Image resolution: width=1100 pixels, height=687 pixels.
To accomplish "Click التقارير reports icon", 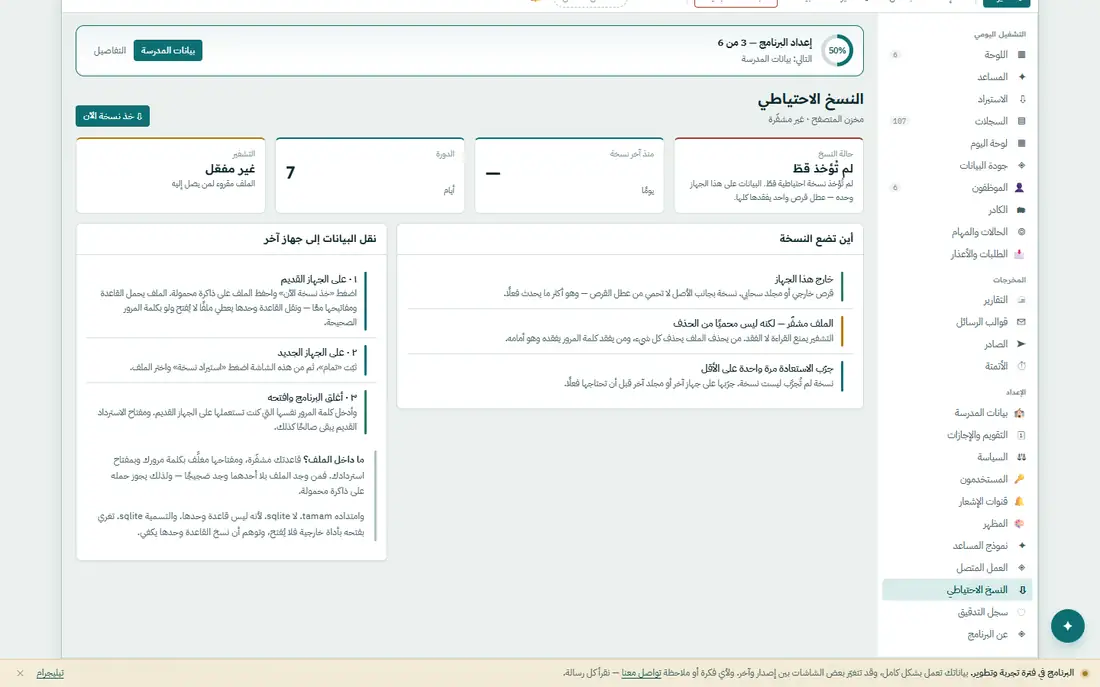I will pyautogui.click(x=1021, y=300).
